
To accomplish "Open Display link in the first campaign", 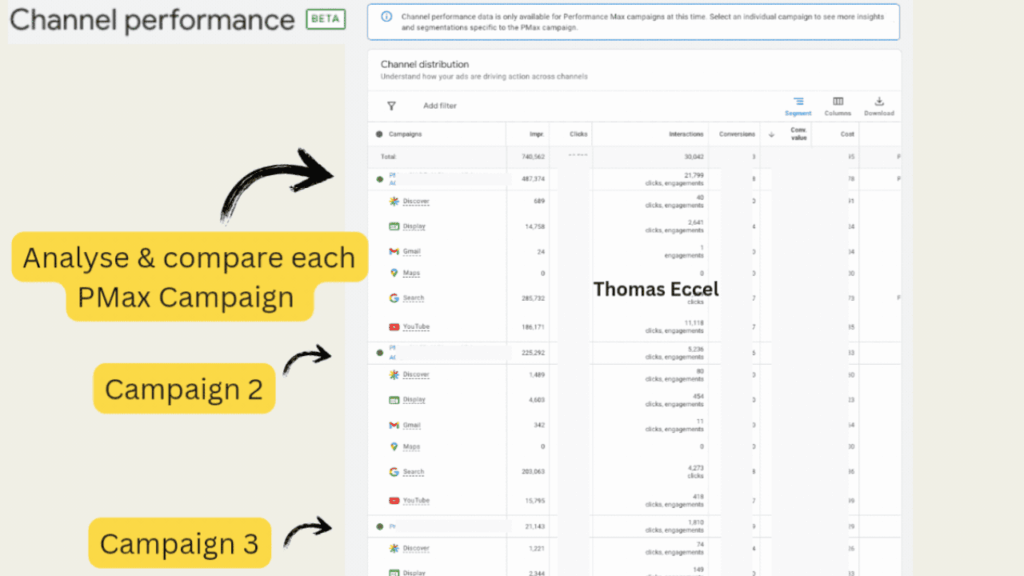I will coord(415,227).
